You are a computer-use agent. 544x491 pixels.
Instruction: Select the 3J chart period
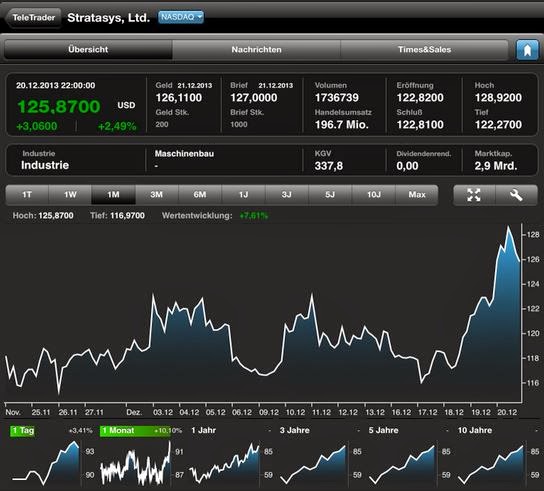pos(287,195)
